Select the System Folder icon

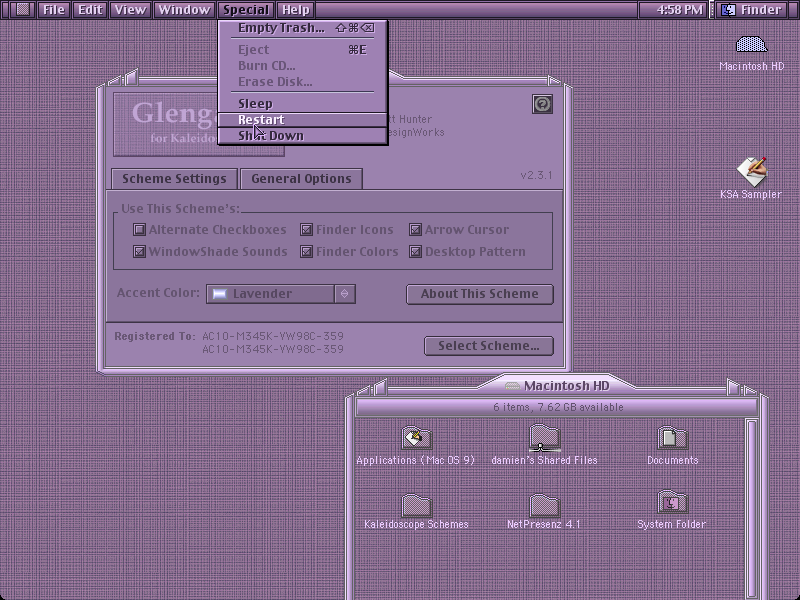[672, 503]
